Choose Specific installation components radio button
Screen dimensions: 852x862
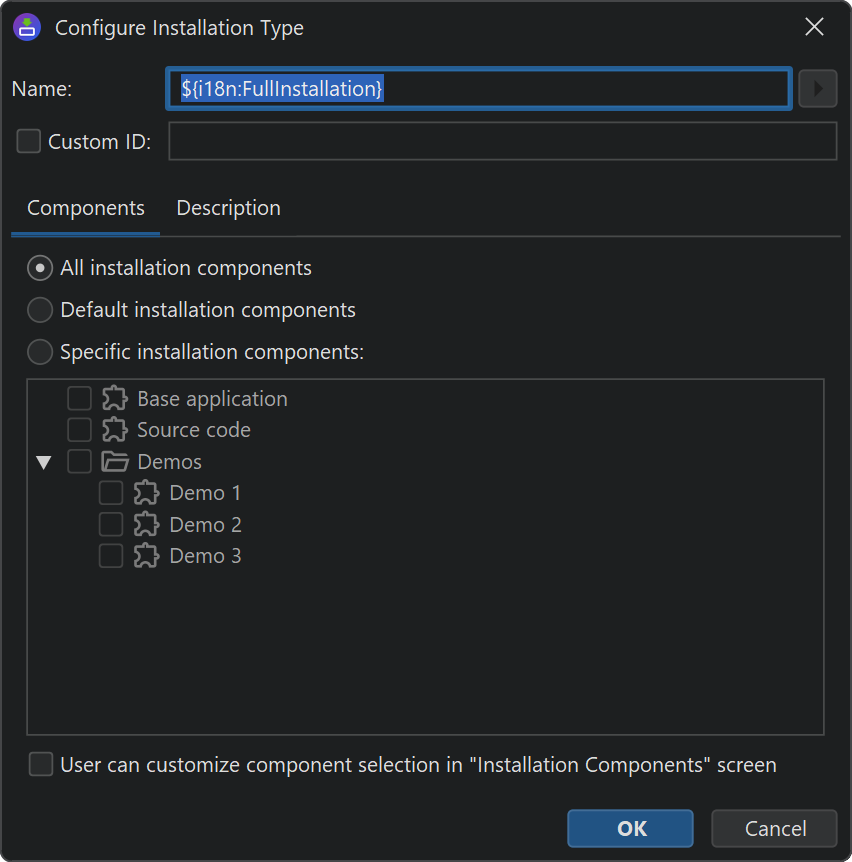(40, 352)
